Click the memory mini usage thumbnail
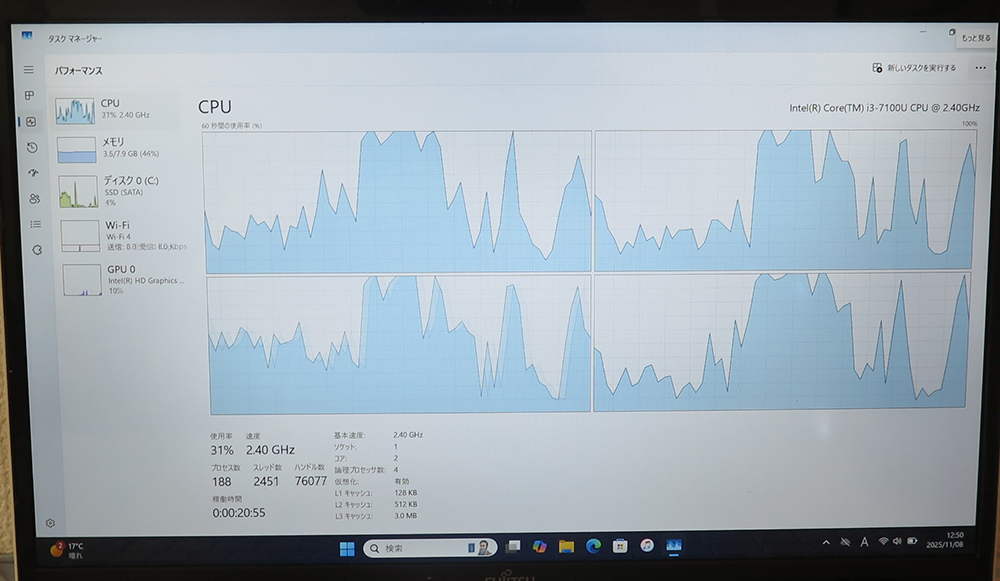The image size is (1000, 581). pyautogui.click(x=77, y=150)
